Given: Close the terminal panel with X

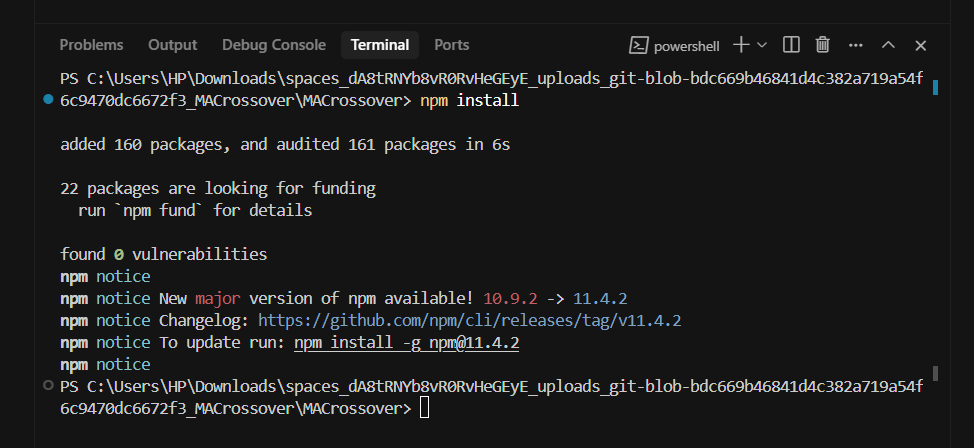Looking at the screenshot, I should (921, 45).
